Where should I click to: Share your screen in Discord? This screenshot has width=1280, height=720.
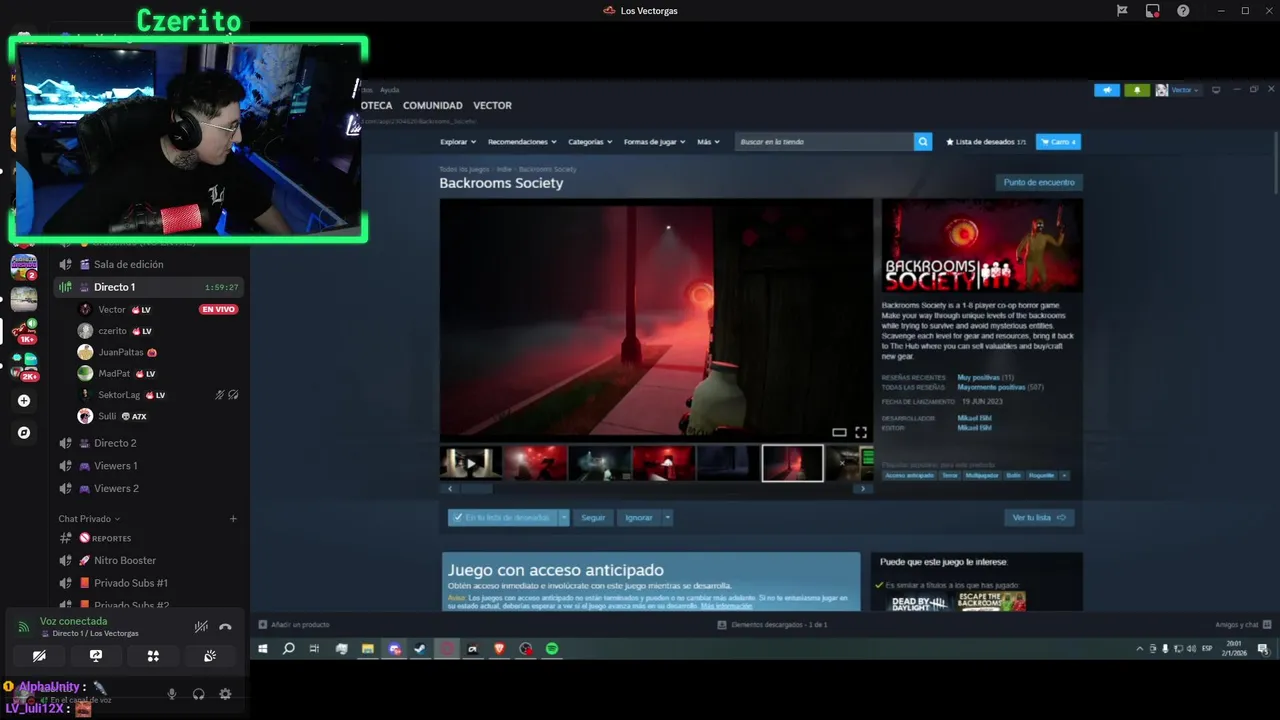coord(96,656)
